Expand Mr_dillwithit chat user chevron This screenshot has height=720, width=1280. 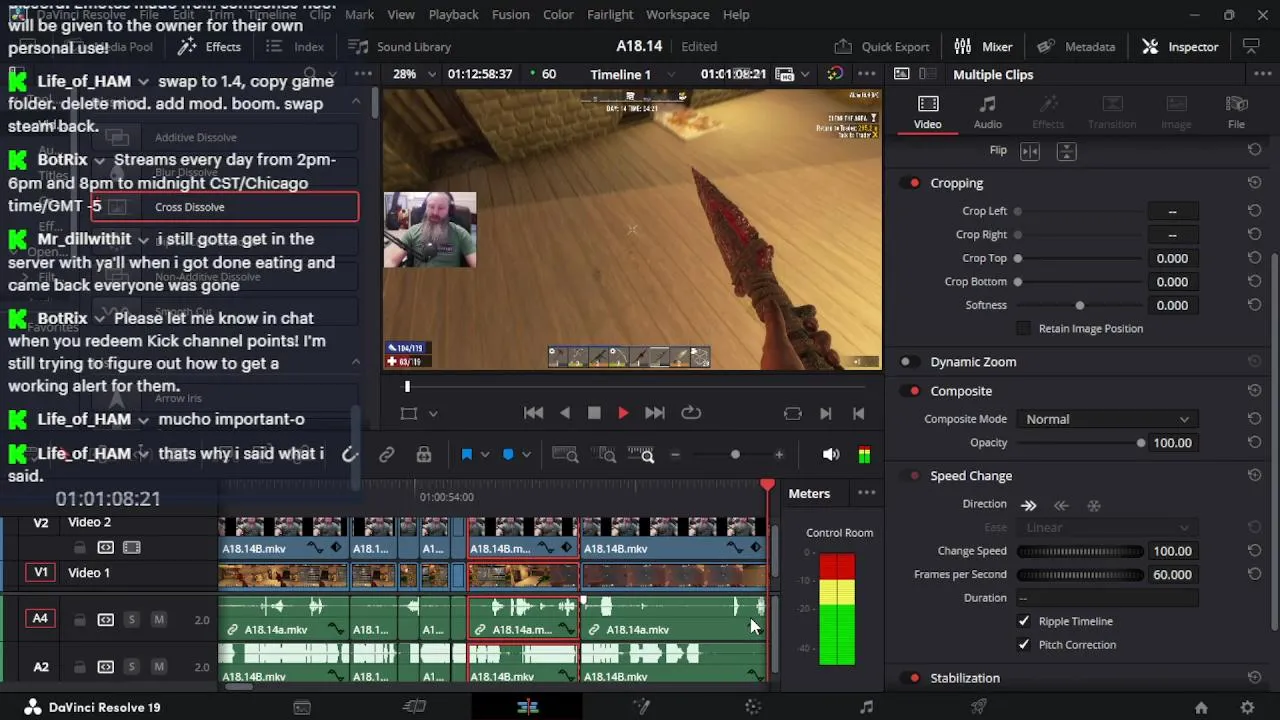pos(143,240)
